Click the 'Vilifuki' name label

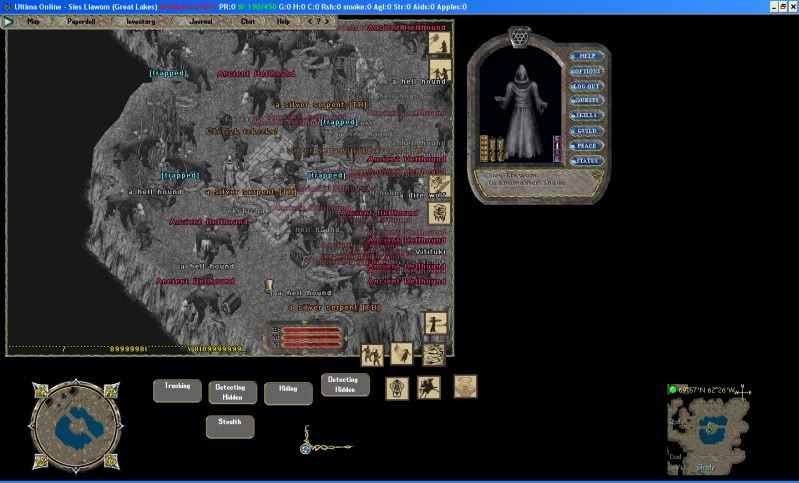(431, 252)
